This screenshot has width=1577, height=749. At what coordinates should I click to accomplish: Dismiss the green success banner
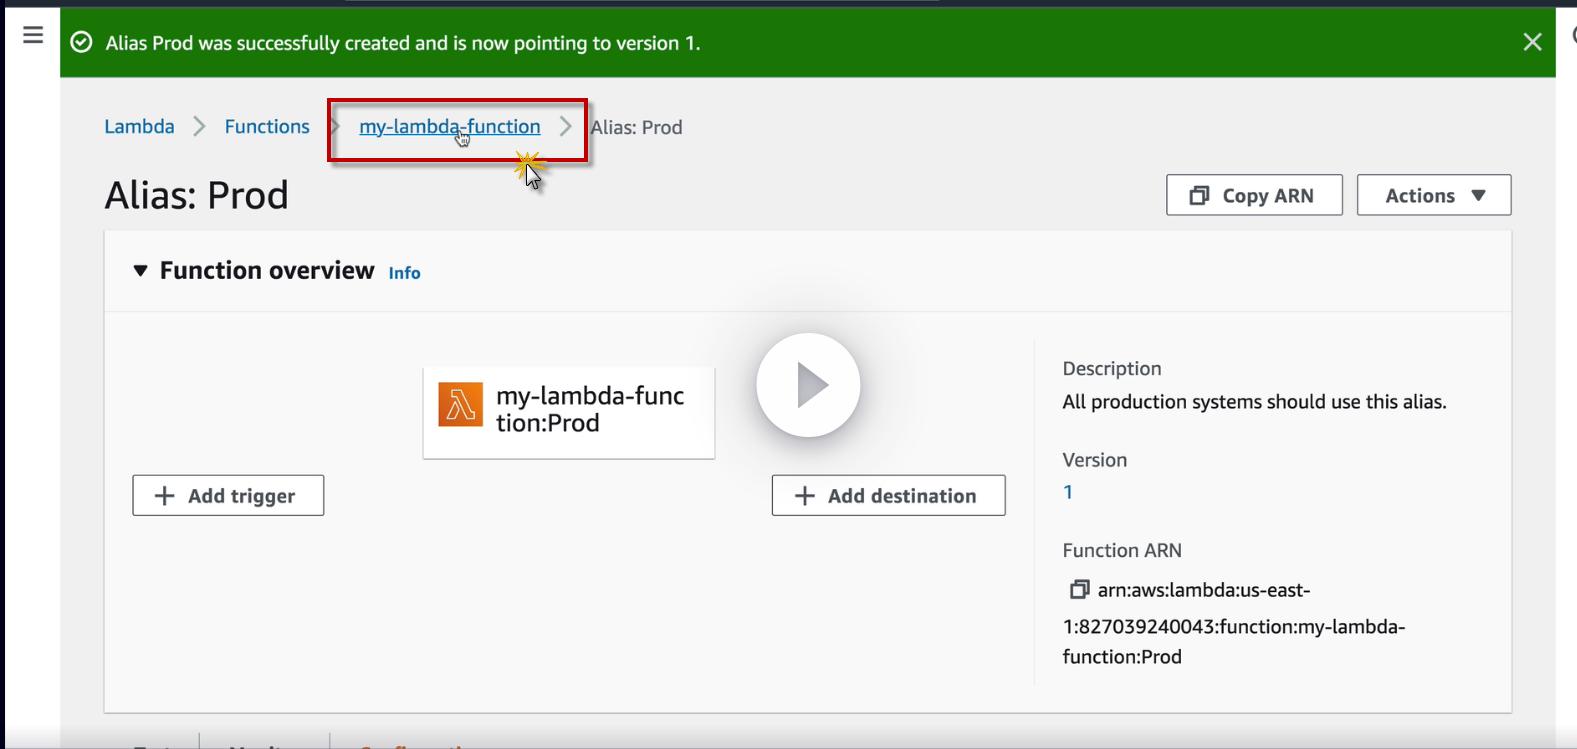[1532, 42]
